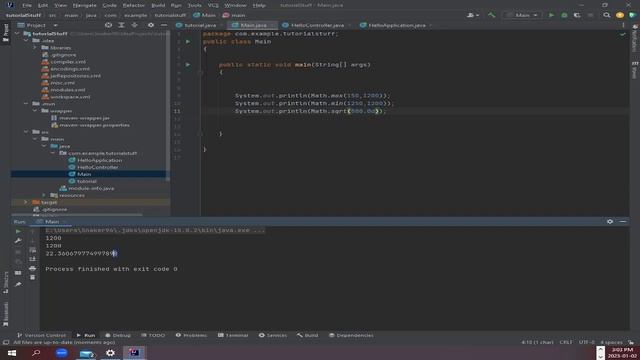
Task: Click Expand All icon in Project panel
Action: 121,25
